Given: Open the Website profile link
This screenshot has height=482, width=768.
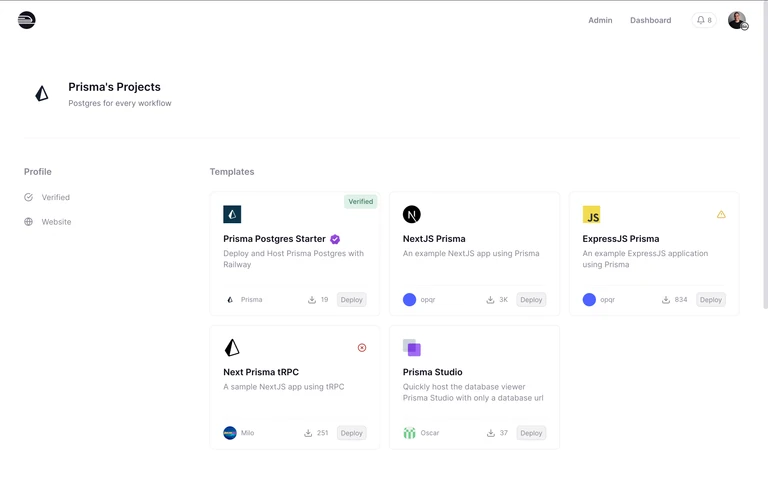Looking at the screenshot, I should 56,221.
